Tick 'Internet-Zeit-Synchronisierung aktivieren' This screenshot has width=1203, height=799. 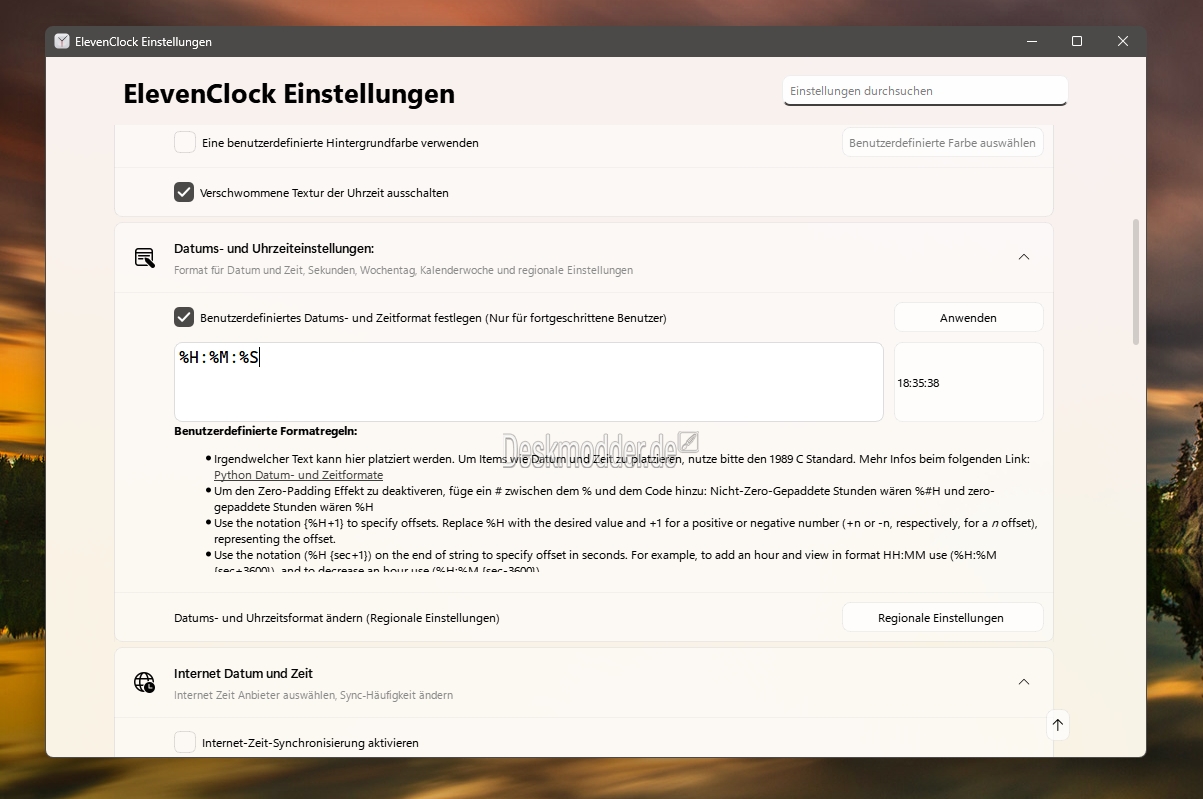[185, 742]
